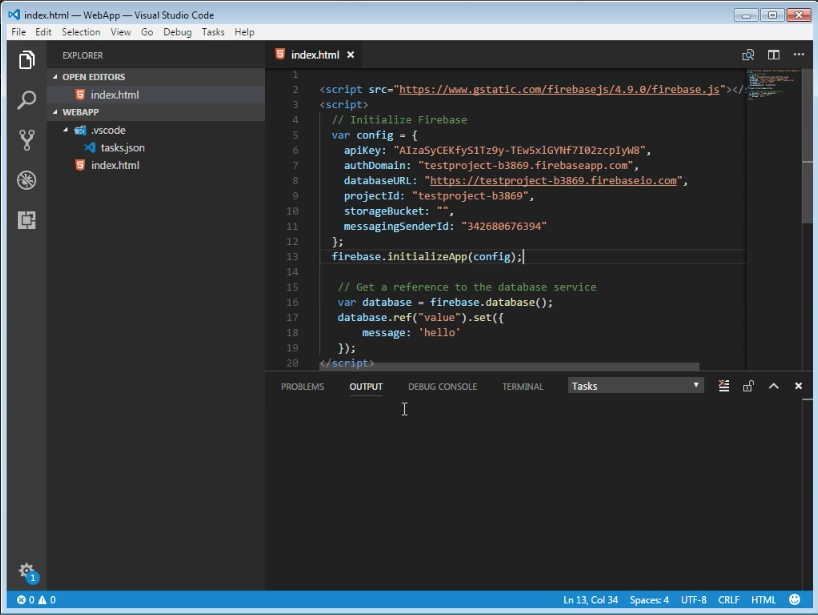Screen dimensions: 818x615
Task: Close the bottom panel
Action: (x=798, y=386)
